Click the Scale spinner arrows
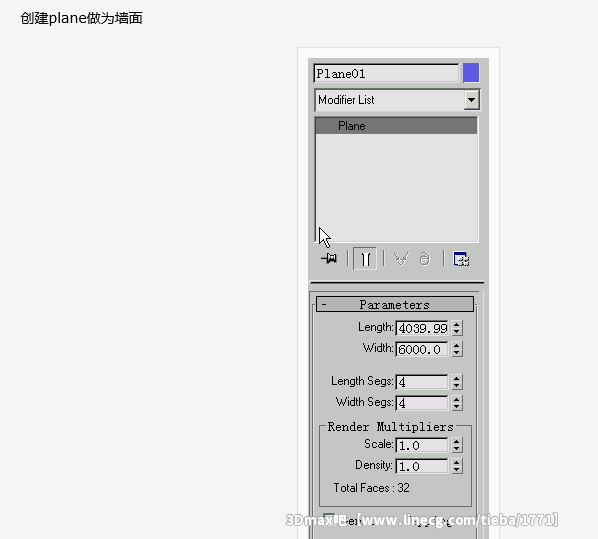598x539 pixels. (x=457, y=445)
